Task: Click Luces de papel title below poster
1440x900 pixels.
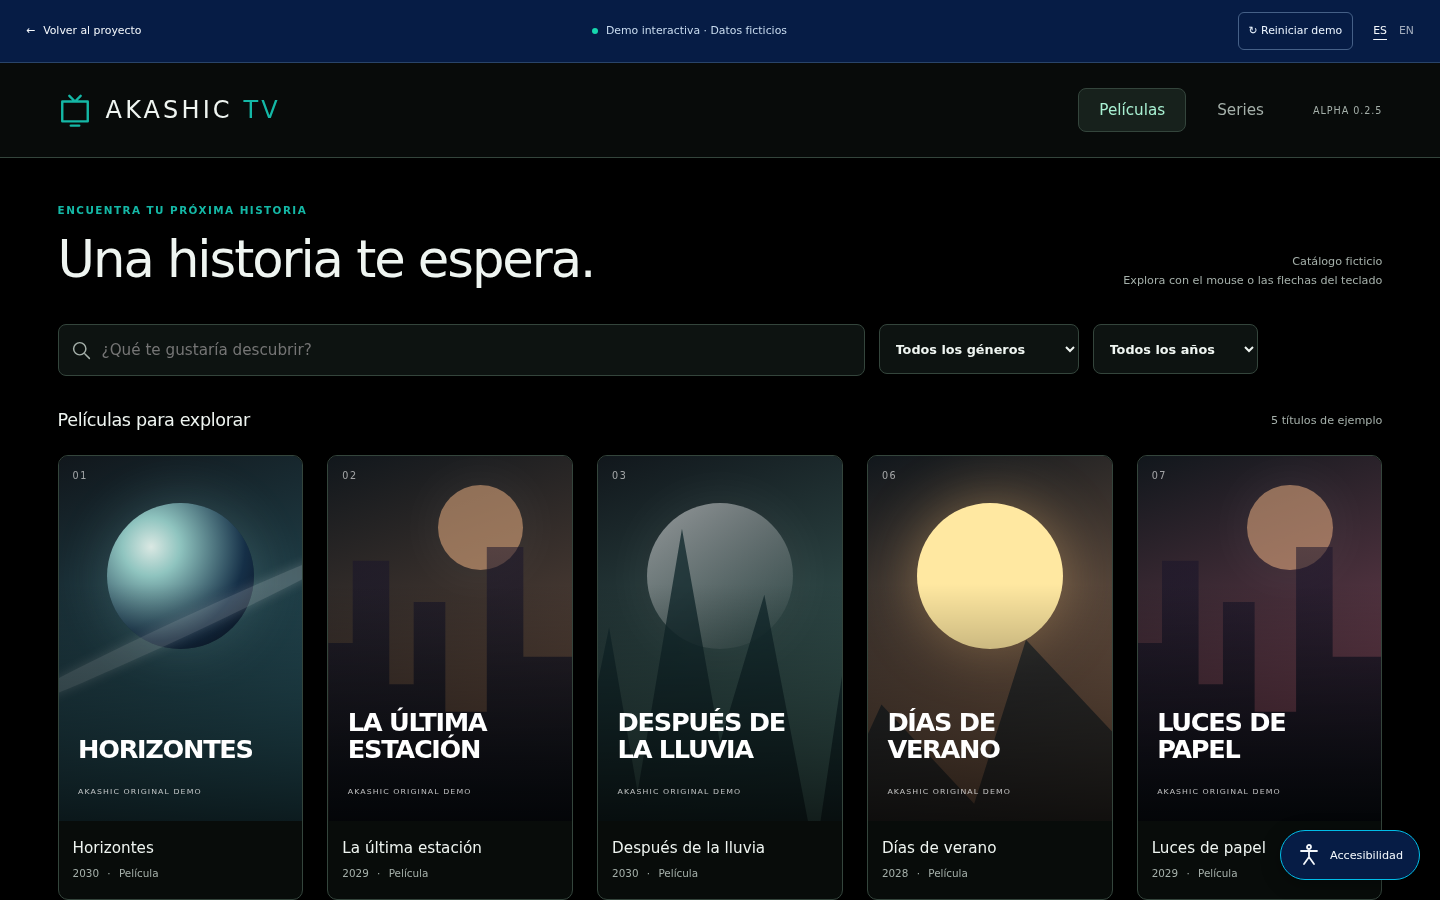Action: click(1208, 847)
